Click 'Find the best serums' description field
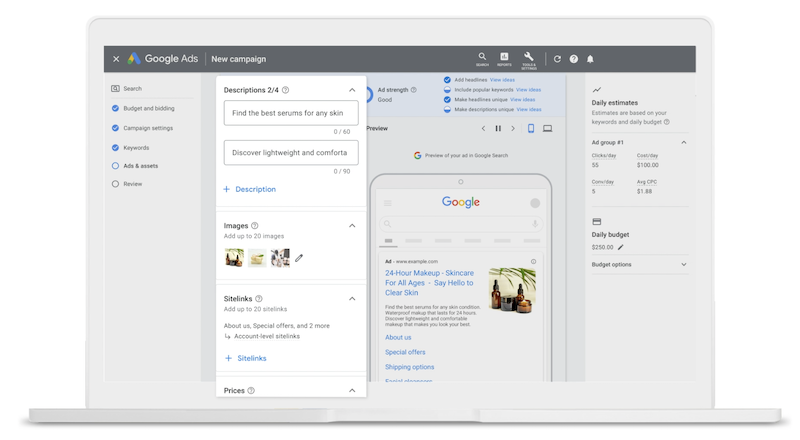The width and height of the screenshot is (800, 440). coord(291,113)
